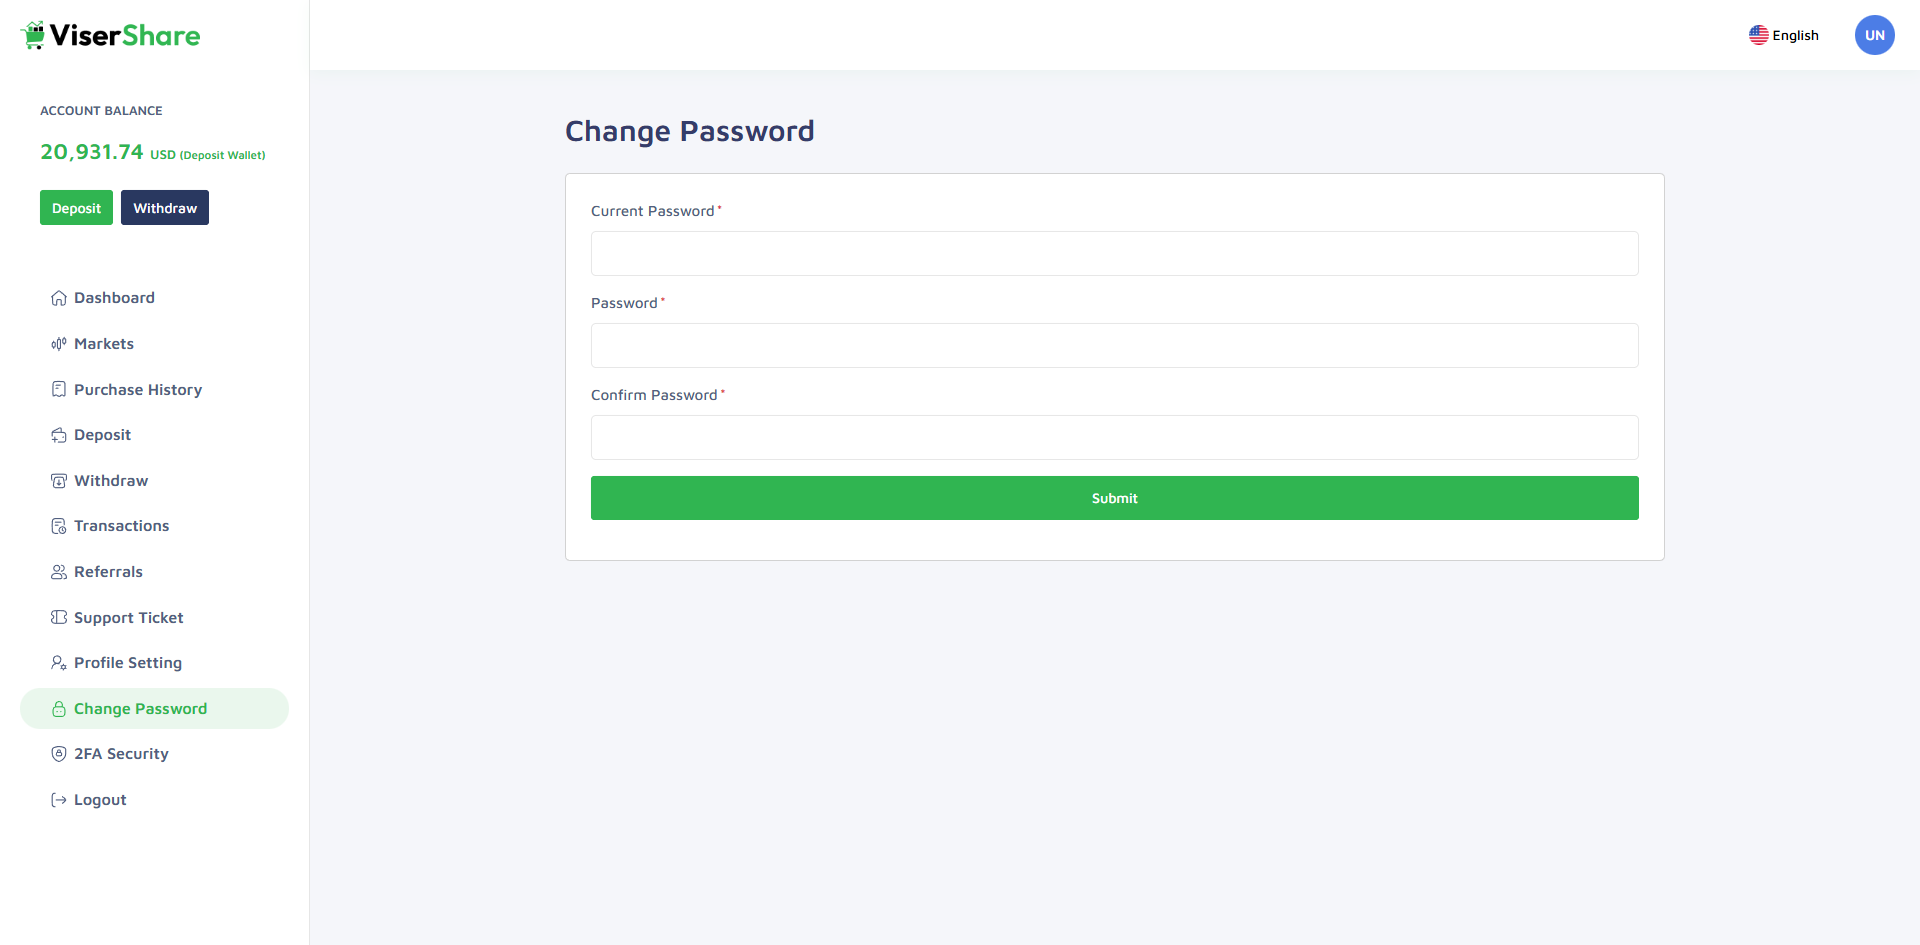Viewport: 1920px width, 945px height.
Task: Click the Referrals people icon
Action: click(59, 572)
